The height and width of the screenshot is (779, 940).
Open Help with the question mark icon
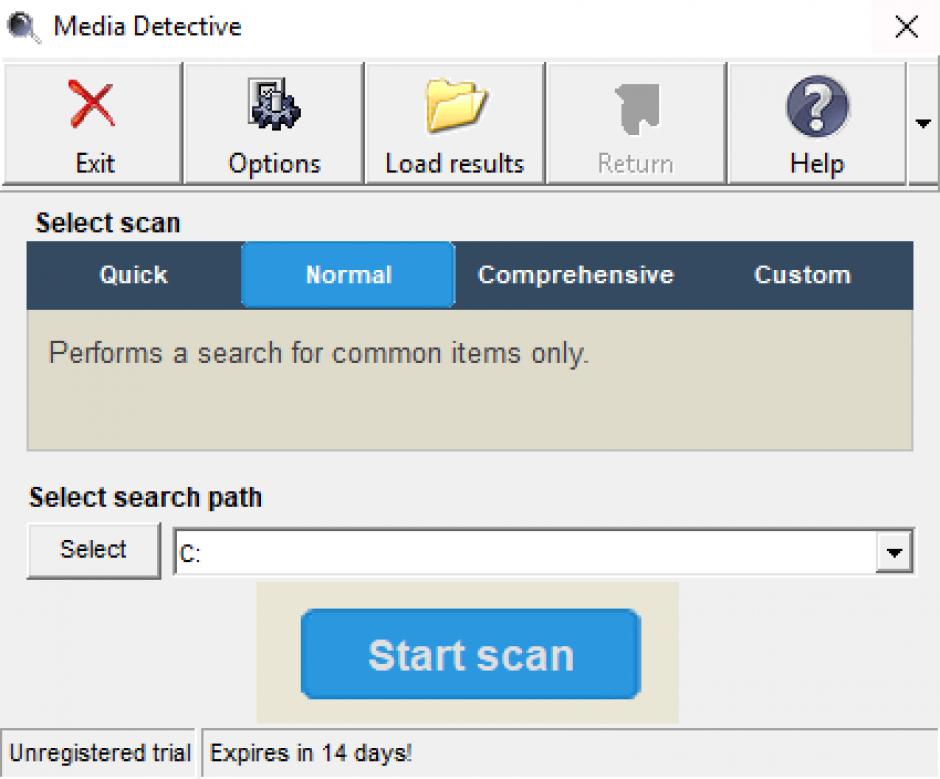click(817, 106)
